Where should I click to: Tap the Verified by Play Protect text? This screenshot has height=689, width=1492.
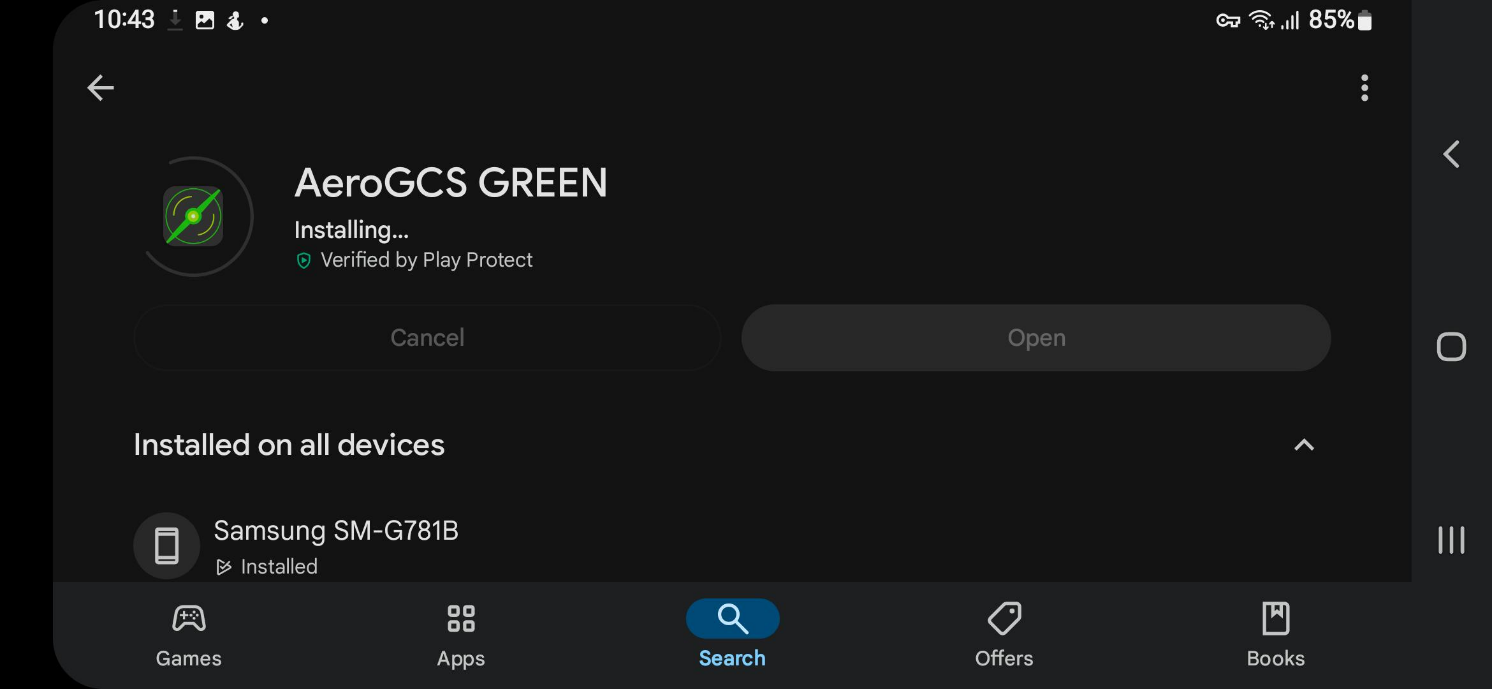[x=427, y=261]
